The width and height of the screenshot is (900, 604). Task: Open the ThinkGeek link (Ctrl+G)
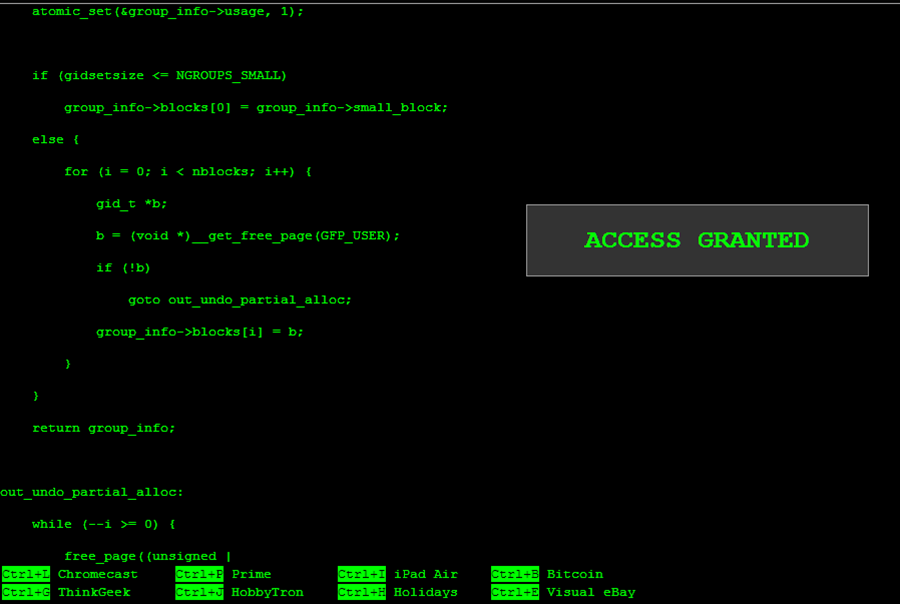click(66, 592)
